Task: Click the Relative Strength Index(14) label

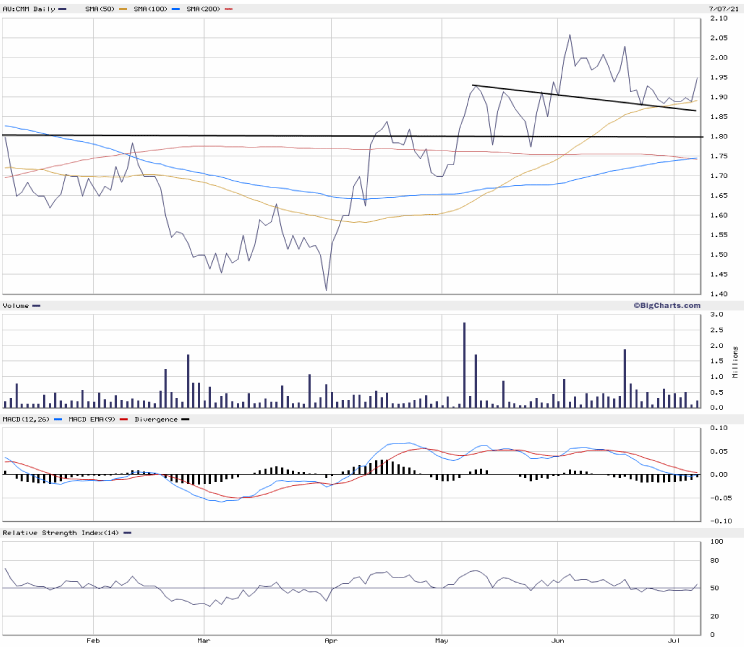Action: [x=60, y=532]
